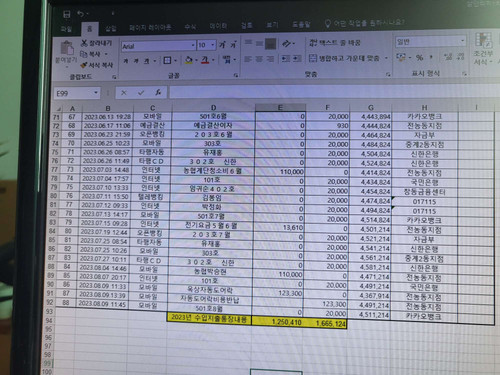
Task: Open Font group dialog launcher
Action: (x=236, y=75)
